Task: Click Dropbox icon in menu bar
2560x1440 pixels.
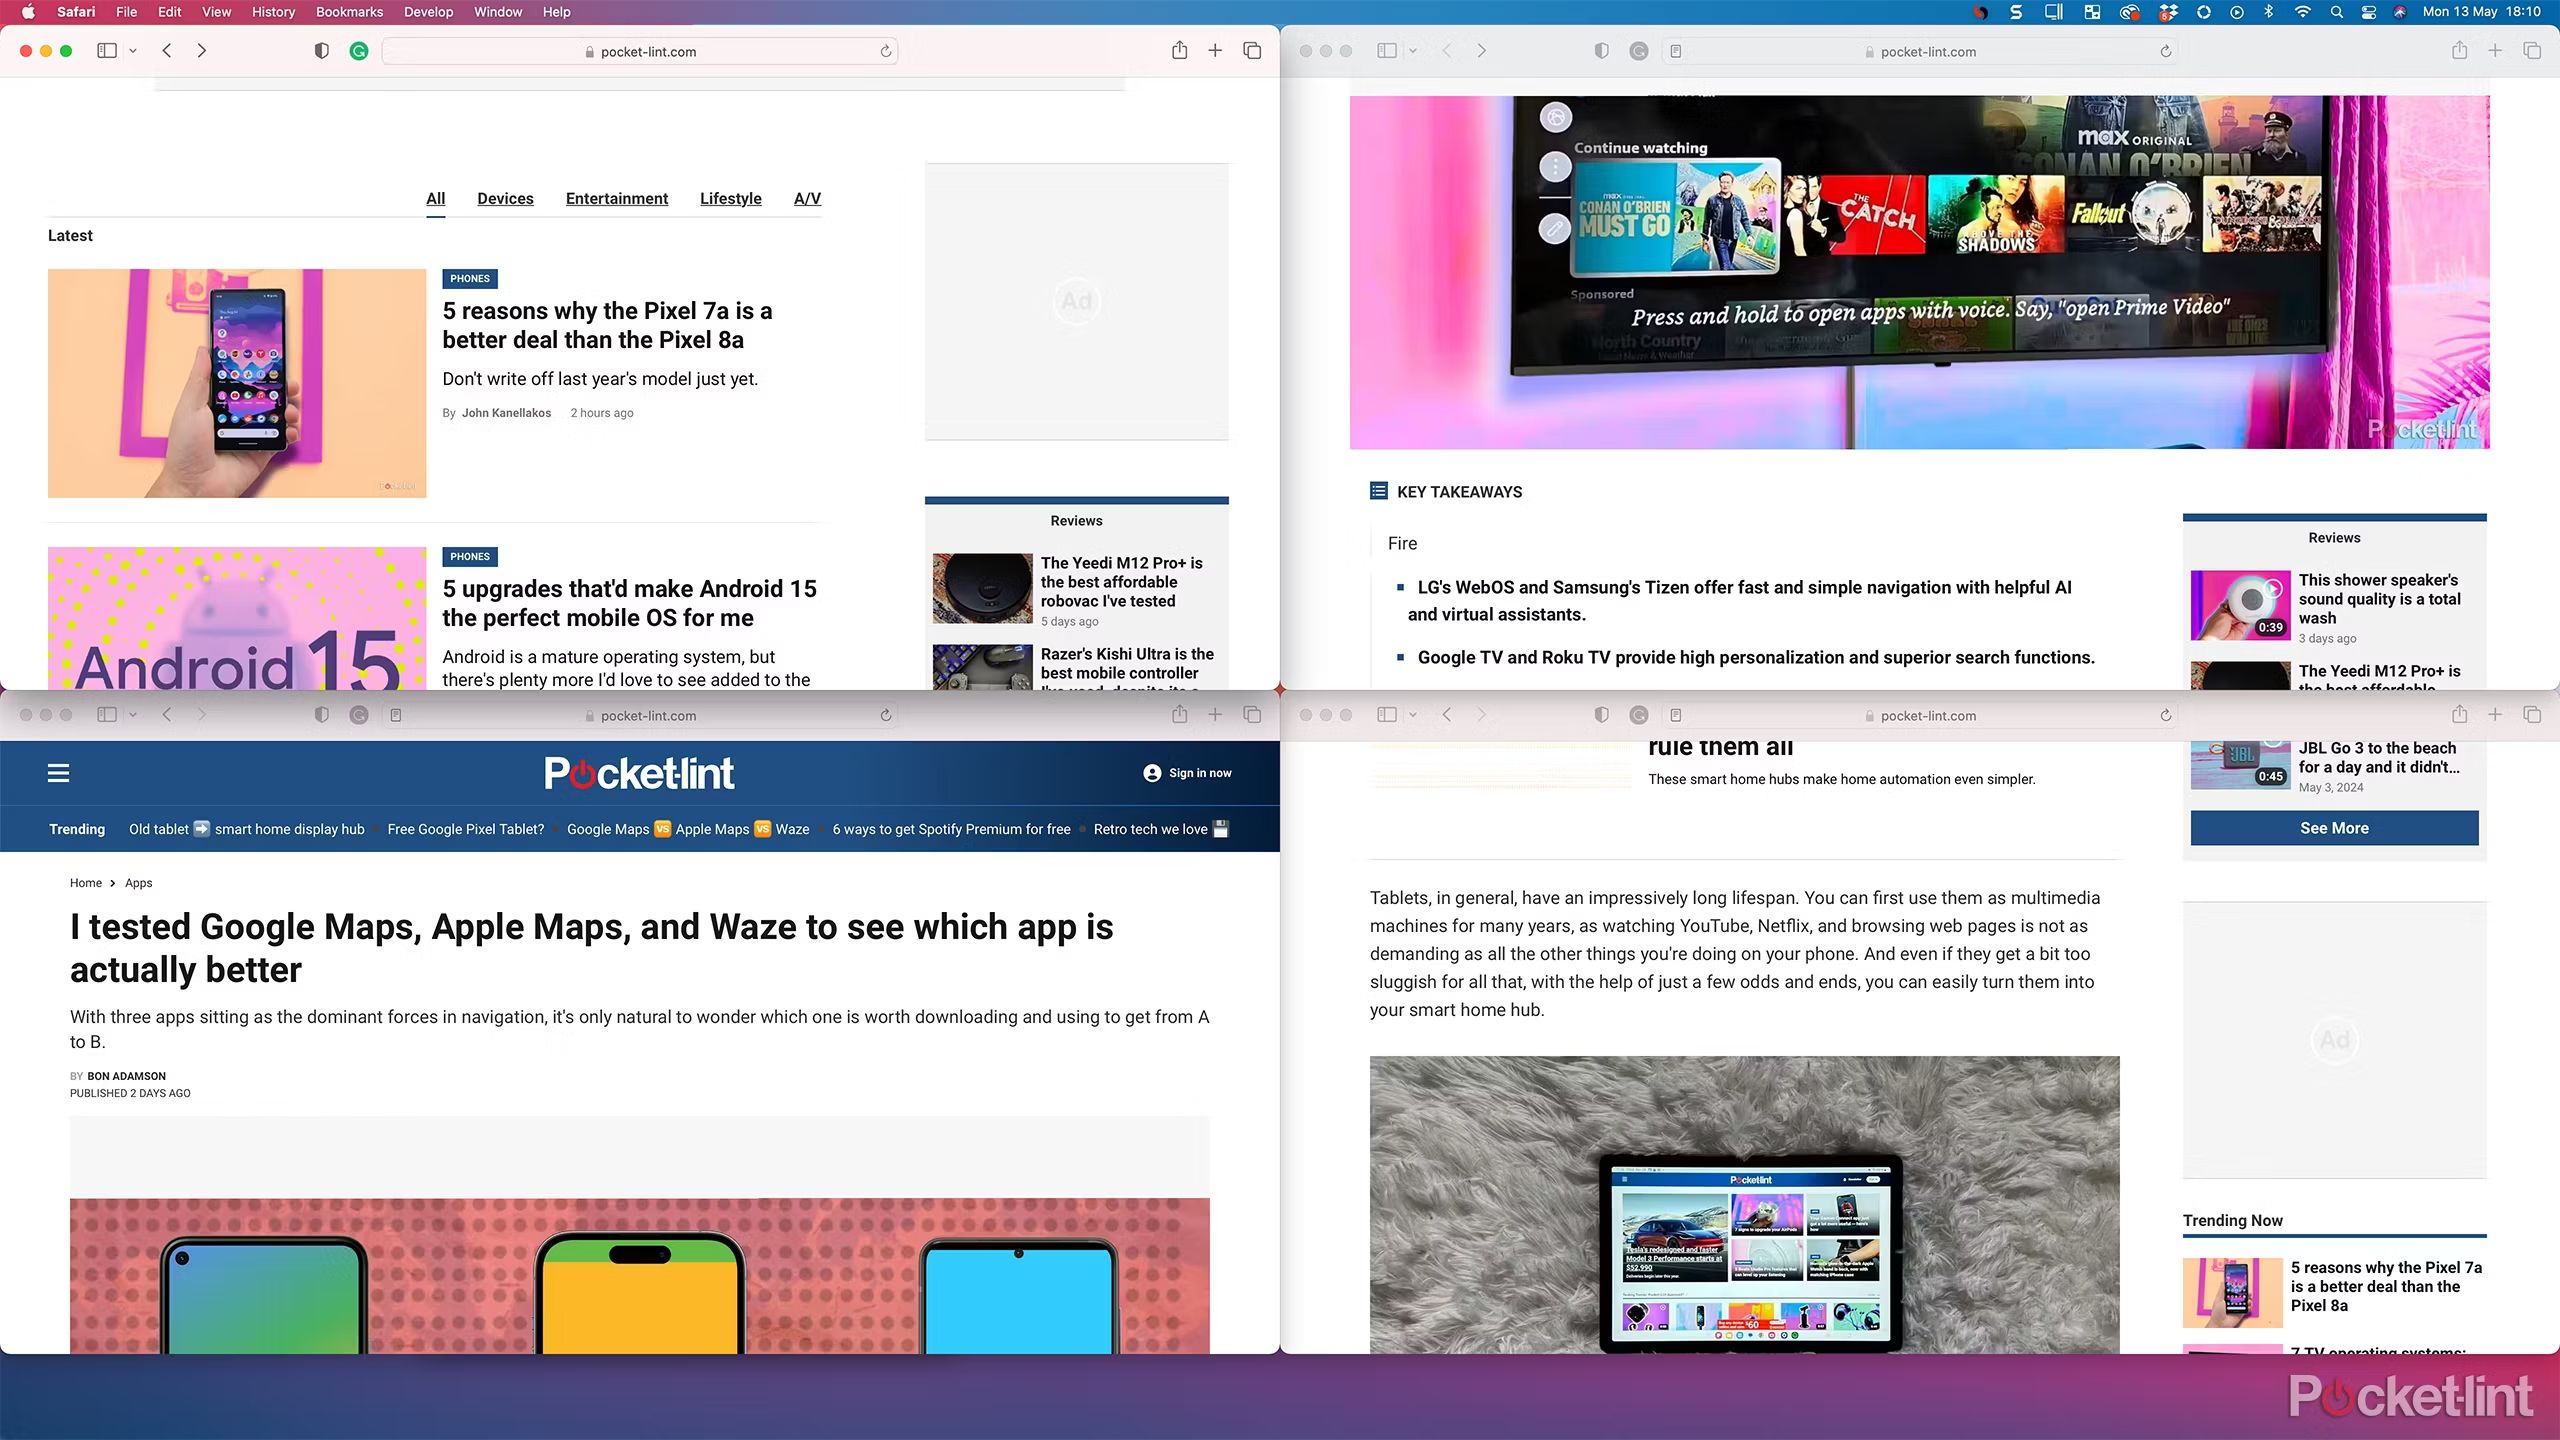Action: coord(2168,12)
